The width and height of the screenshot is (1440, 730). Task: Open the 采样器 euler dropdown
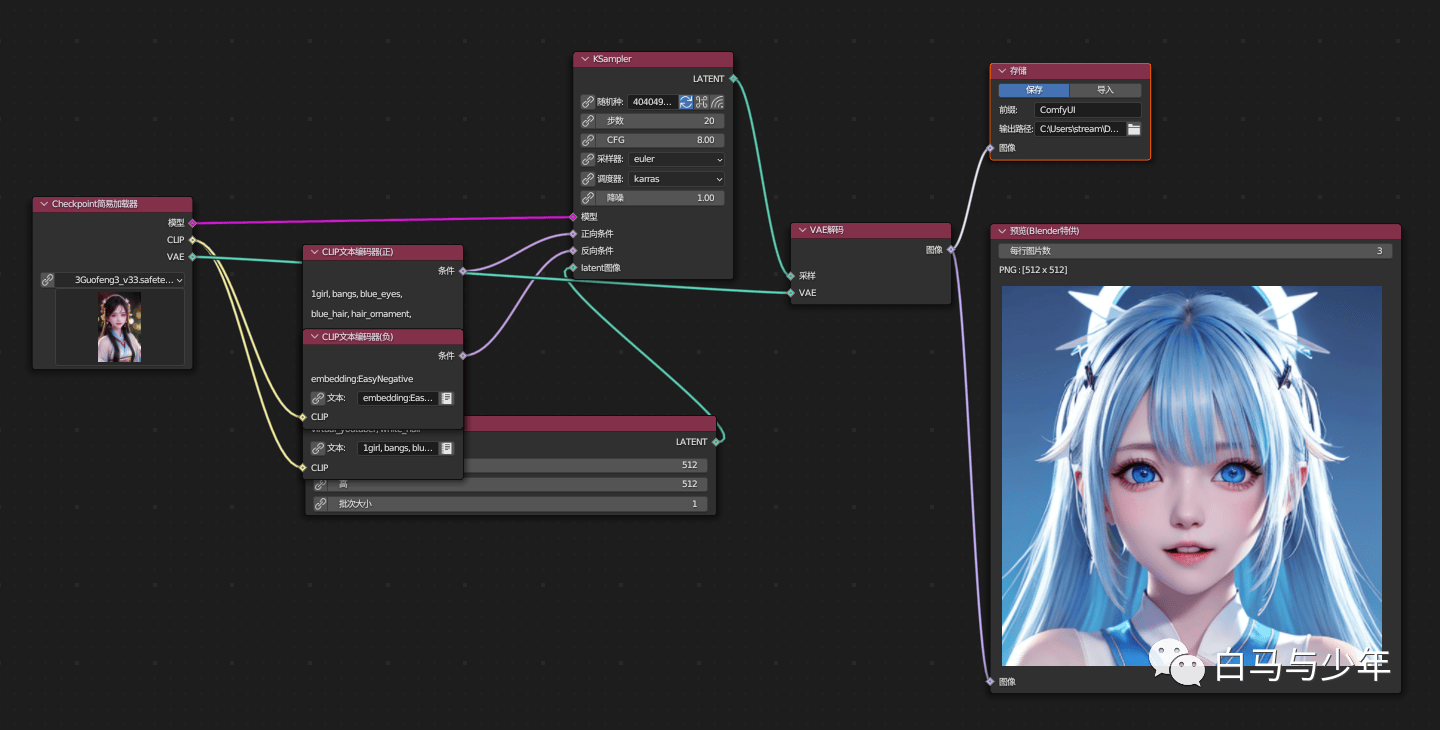(677, 159)
